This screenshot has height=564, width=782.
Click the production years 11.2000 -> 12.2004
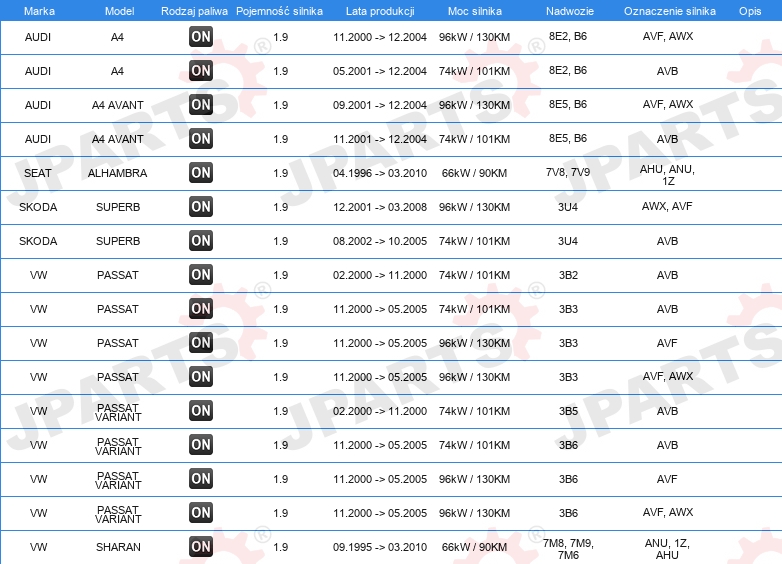pos(380,37)
